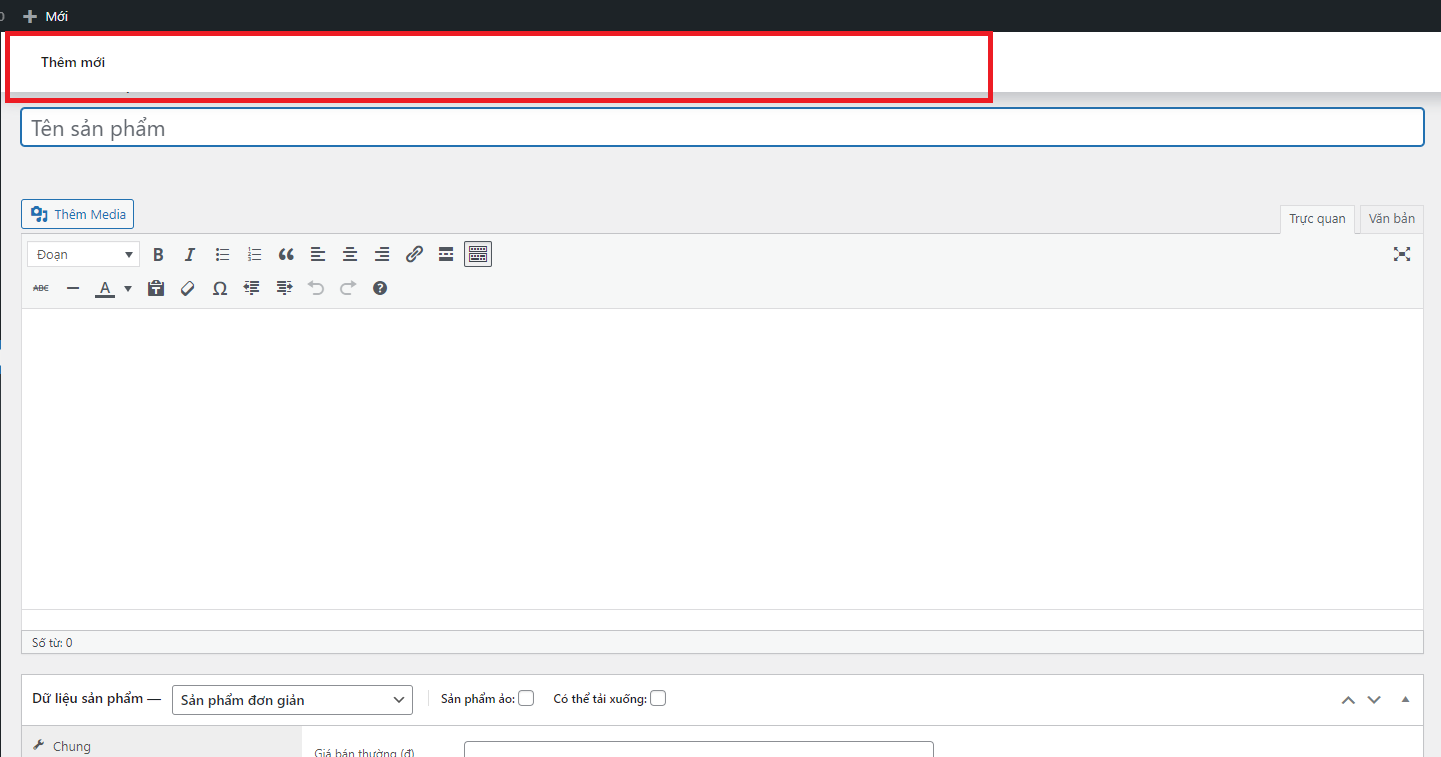Viewport: 1441px width, 757px height.
Task: Decrease paragraph indent
Action: (x=252, y=288)
